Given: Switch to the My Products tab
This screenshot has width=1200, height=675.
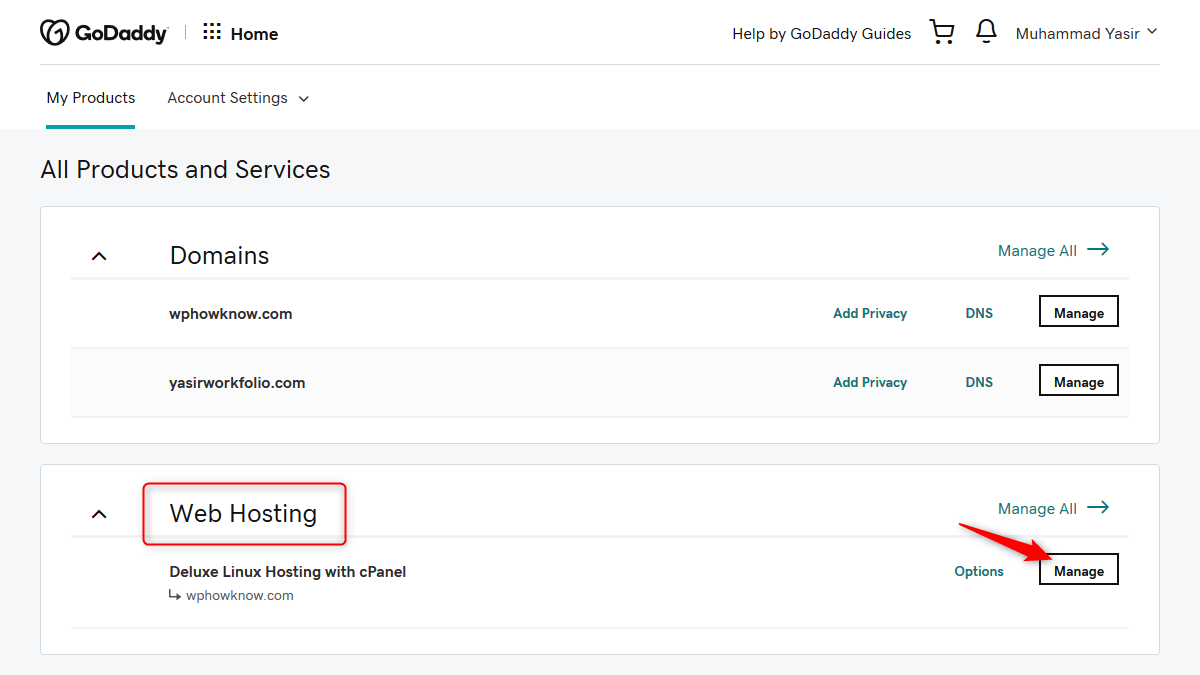Looking at the screenshot, I should pyautogui.click(x=91, y=98).
